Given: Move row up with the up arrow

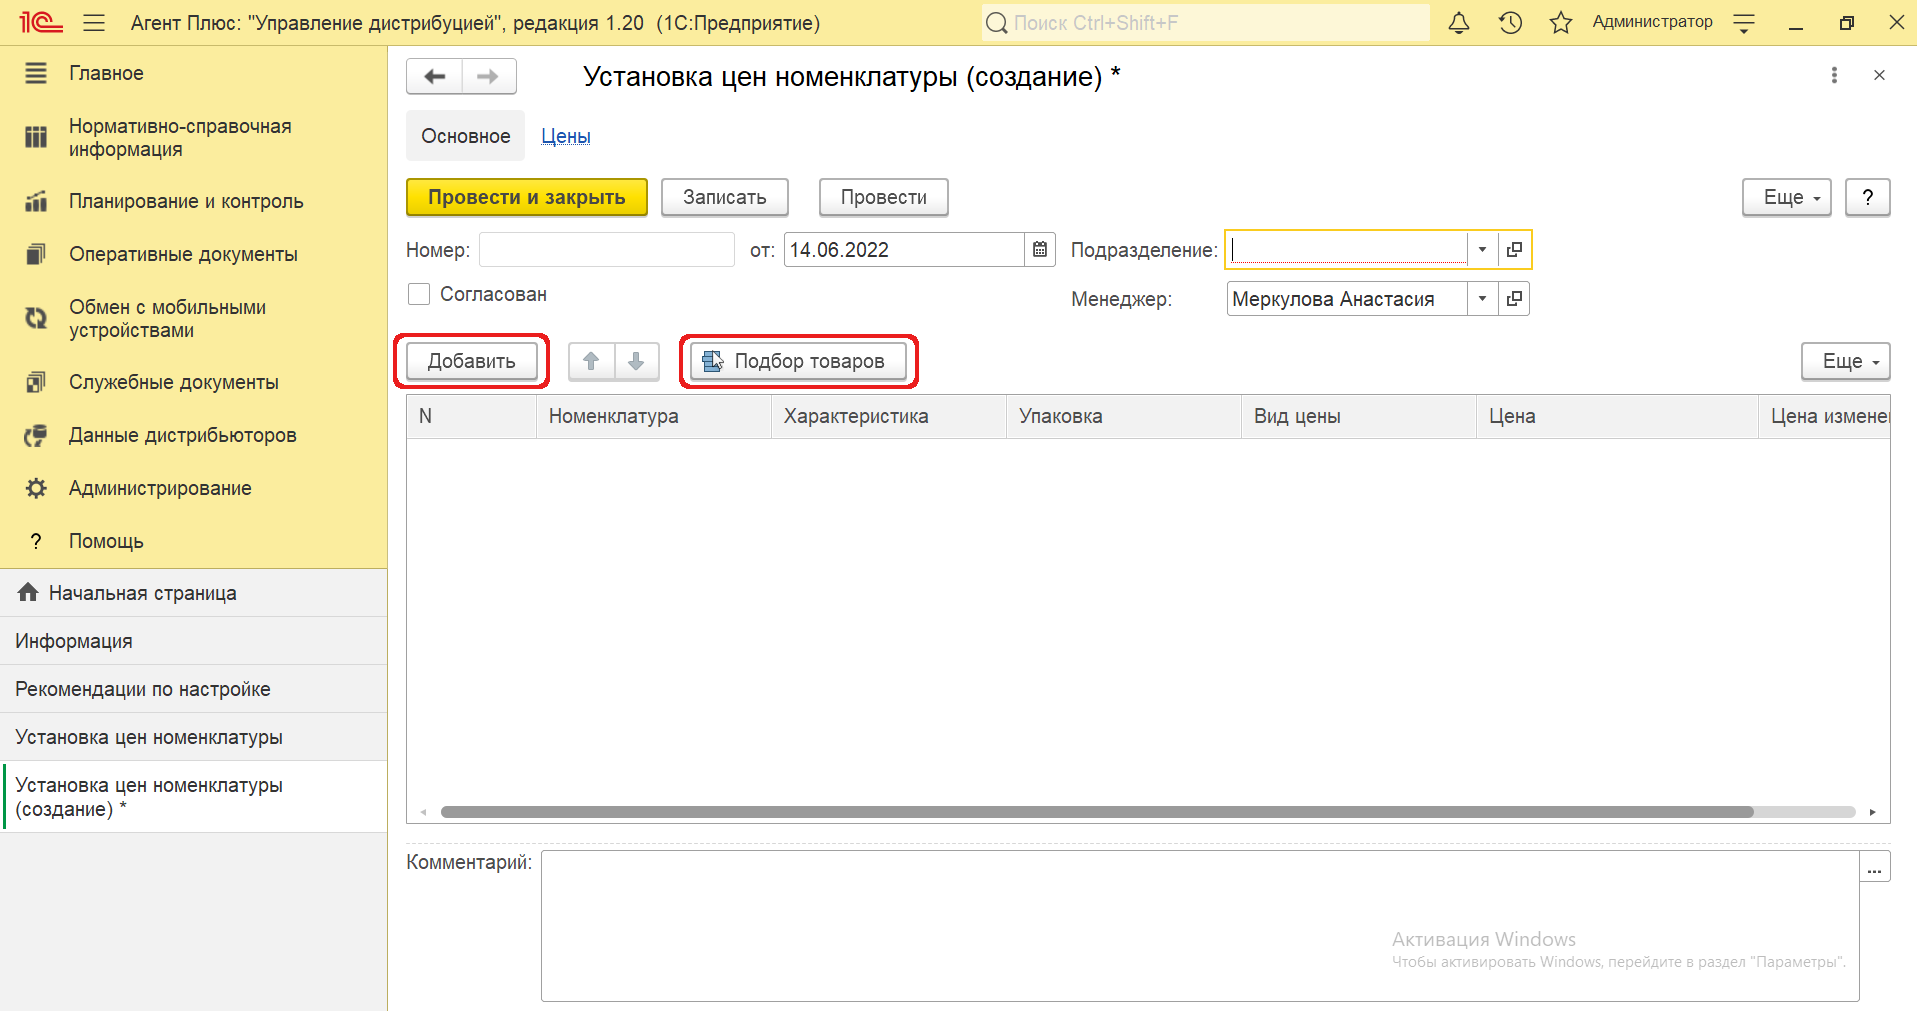Looking at the screenshot, I should click(591, 361).
